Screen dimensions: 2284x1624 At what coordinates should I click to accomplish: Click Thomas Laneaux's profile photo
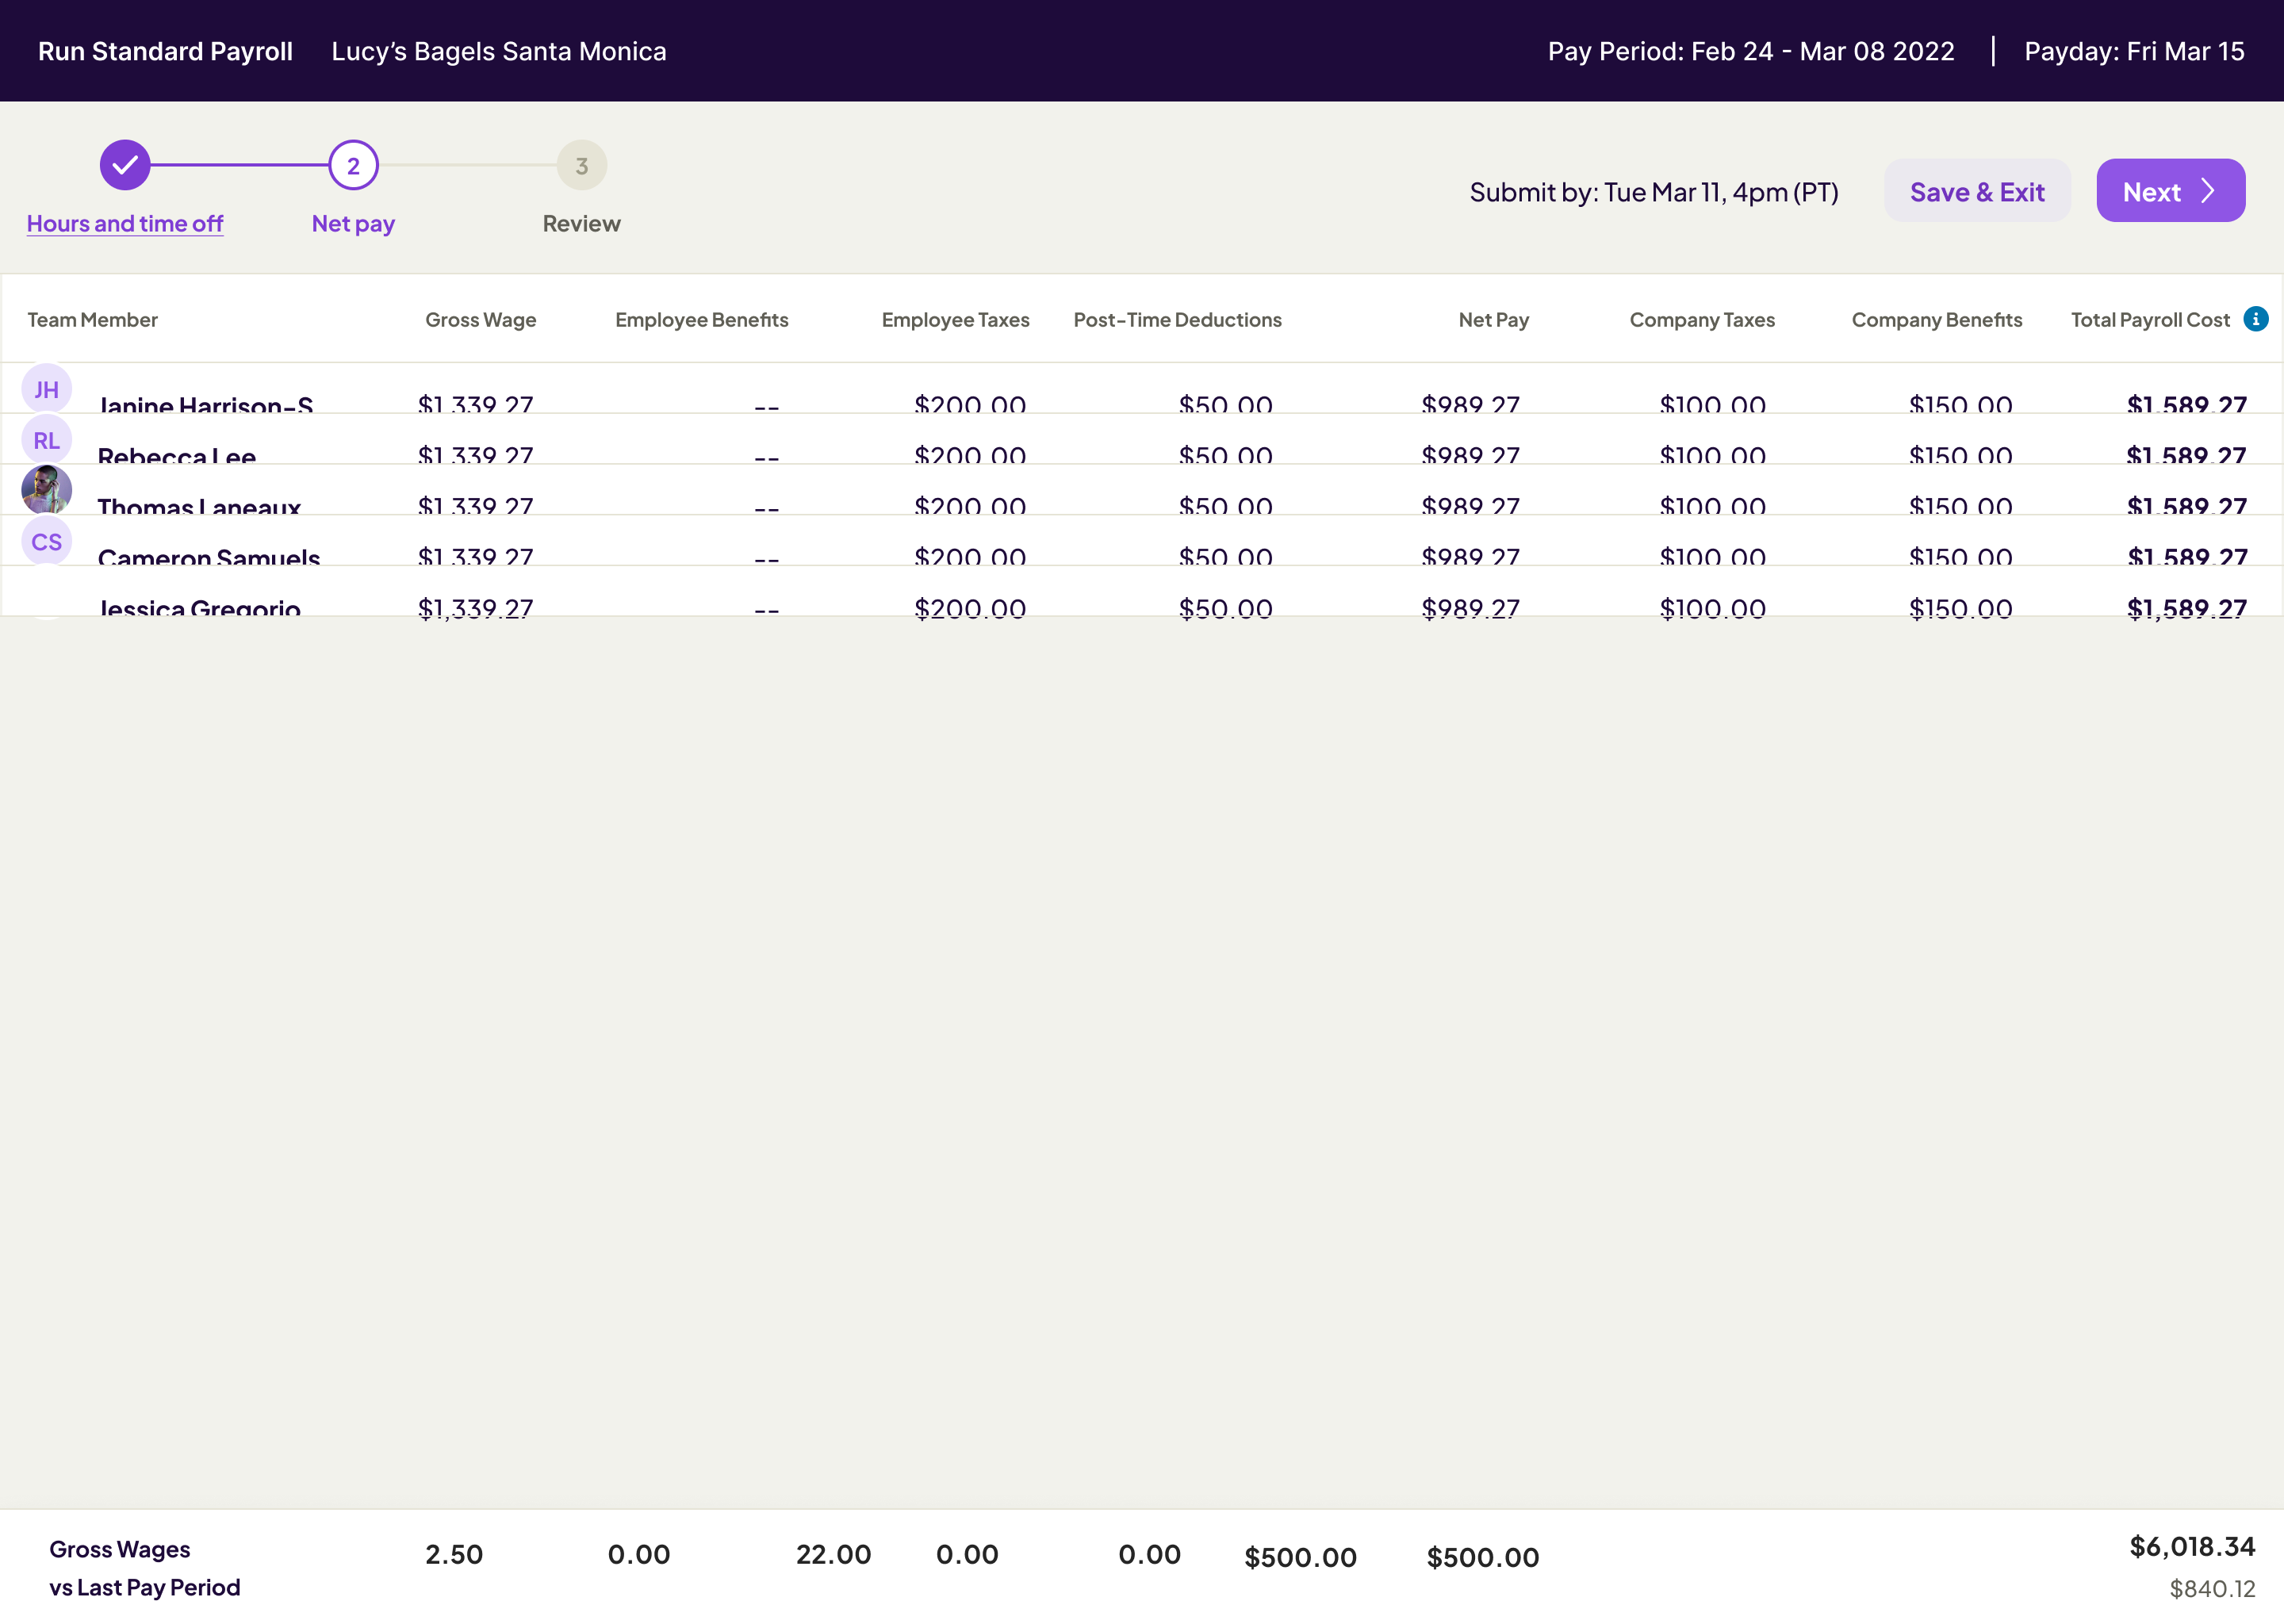(x=46, y=490)
